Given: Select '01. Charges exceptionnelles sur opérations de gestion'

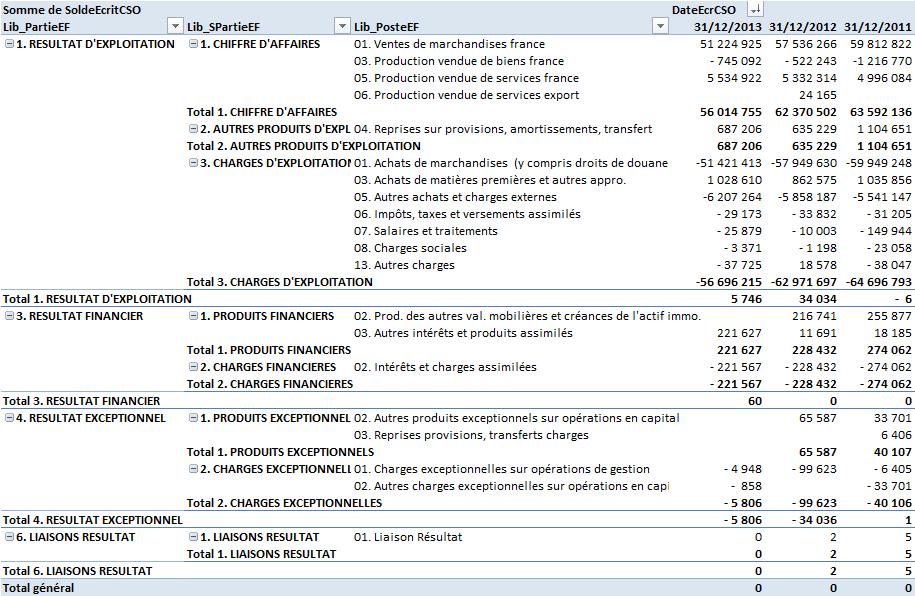Looking at the screenshot, I should coord(502,469).
